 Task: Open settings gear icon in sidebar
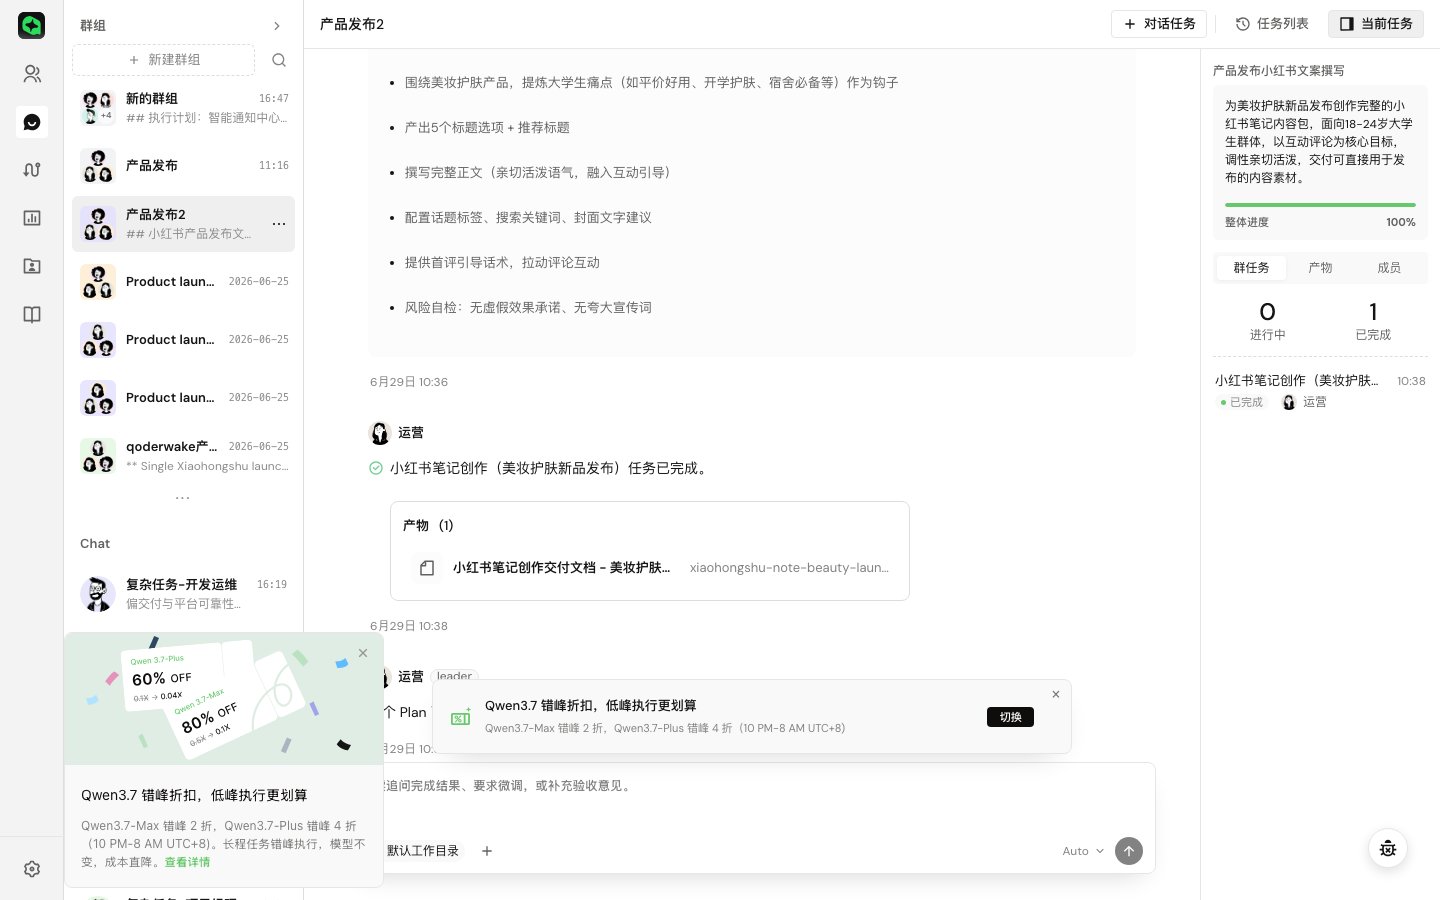coord(32,869)
